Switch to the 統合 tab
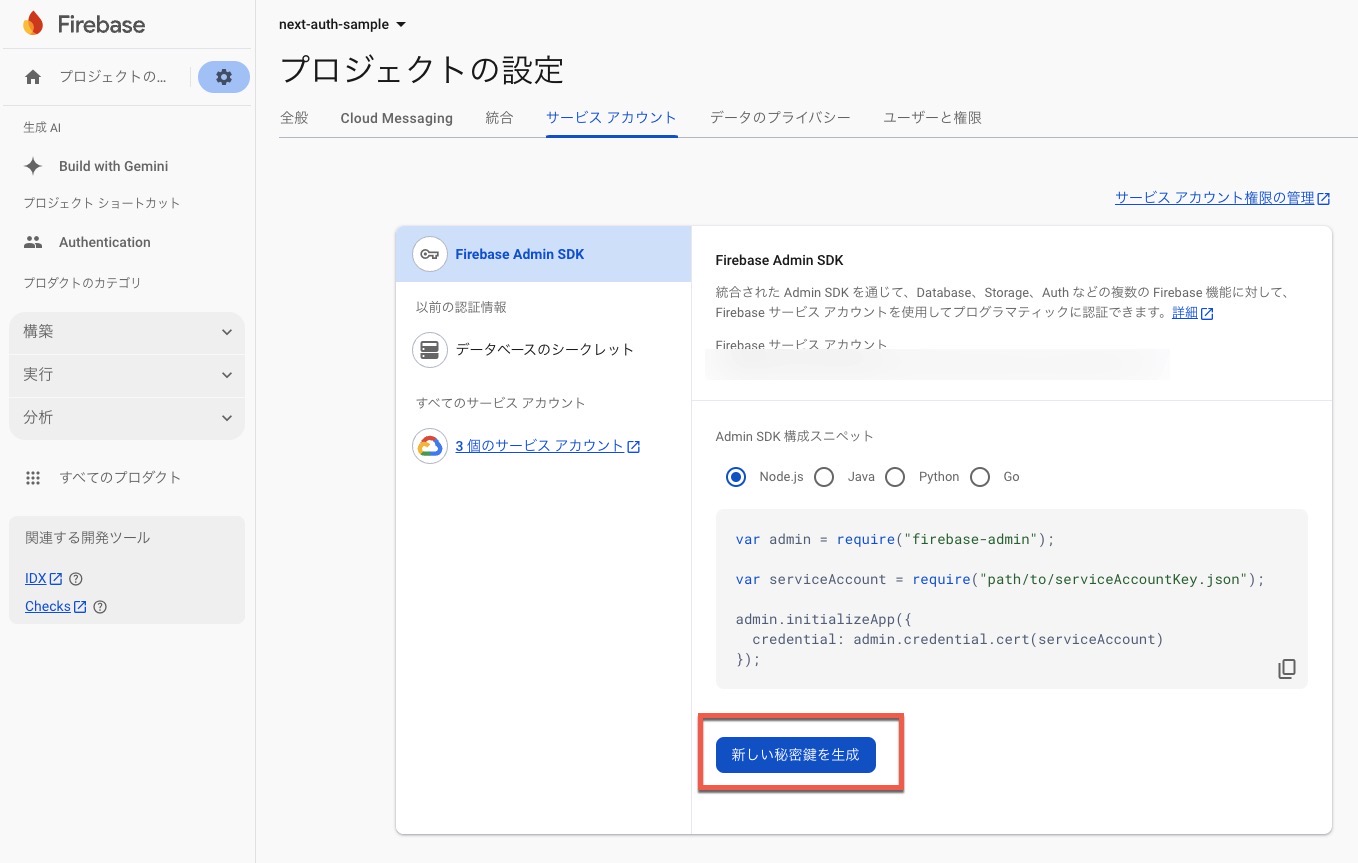This screenshot has width=1358, height=863. pos(499,118)
